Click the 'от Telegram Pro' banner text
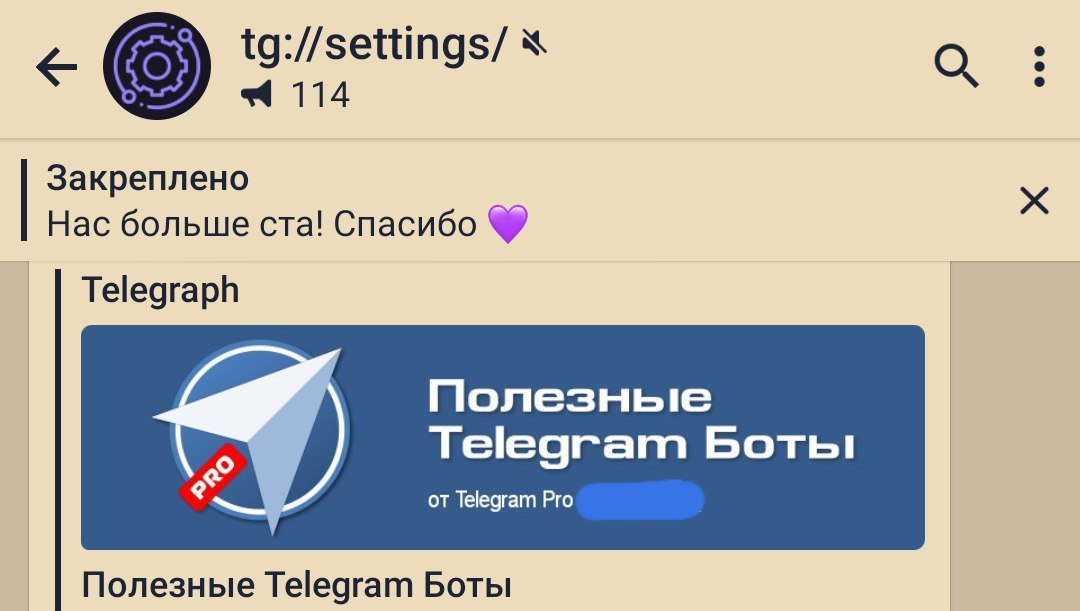Image resolution: width=1080 pixels, height=611 pixels. click(500, 499)
